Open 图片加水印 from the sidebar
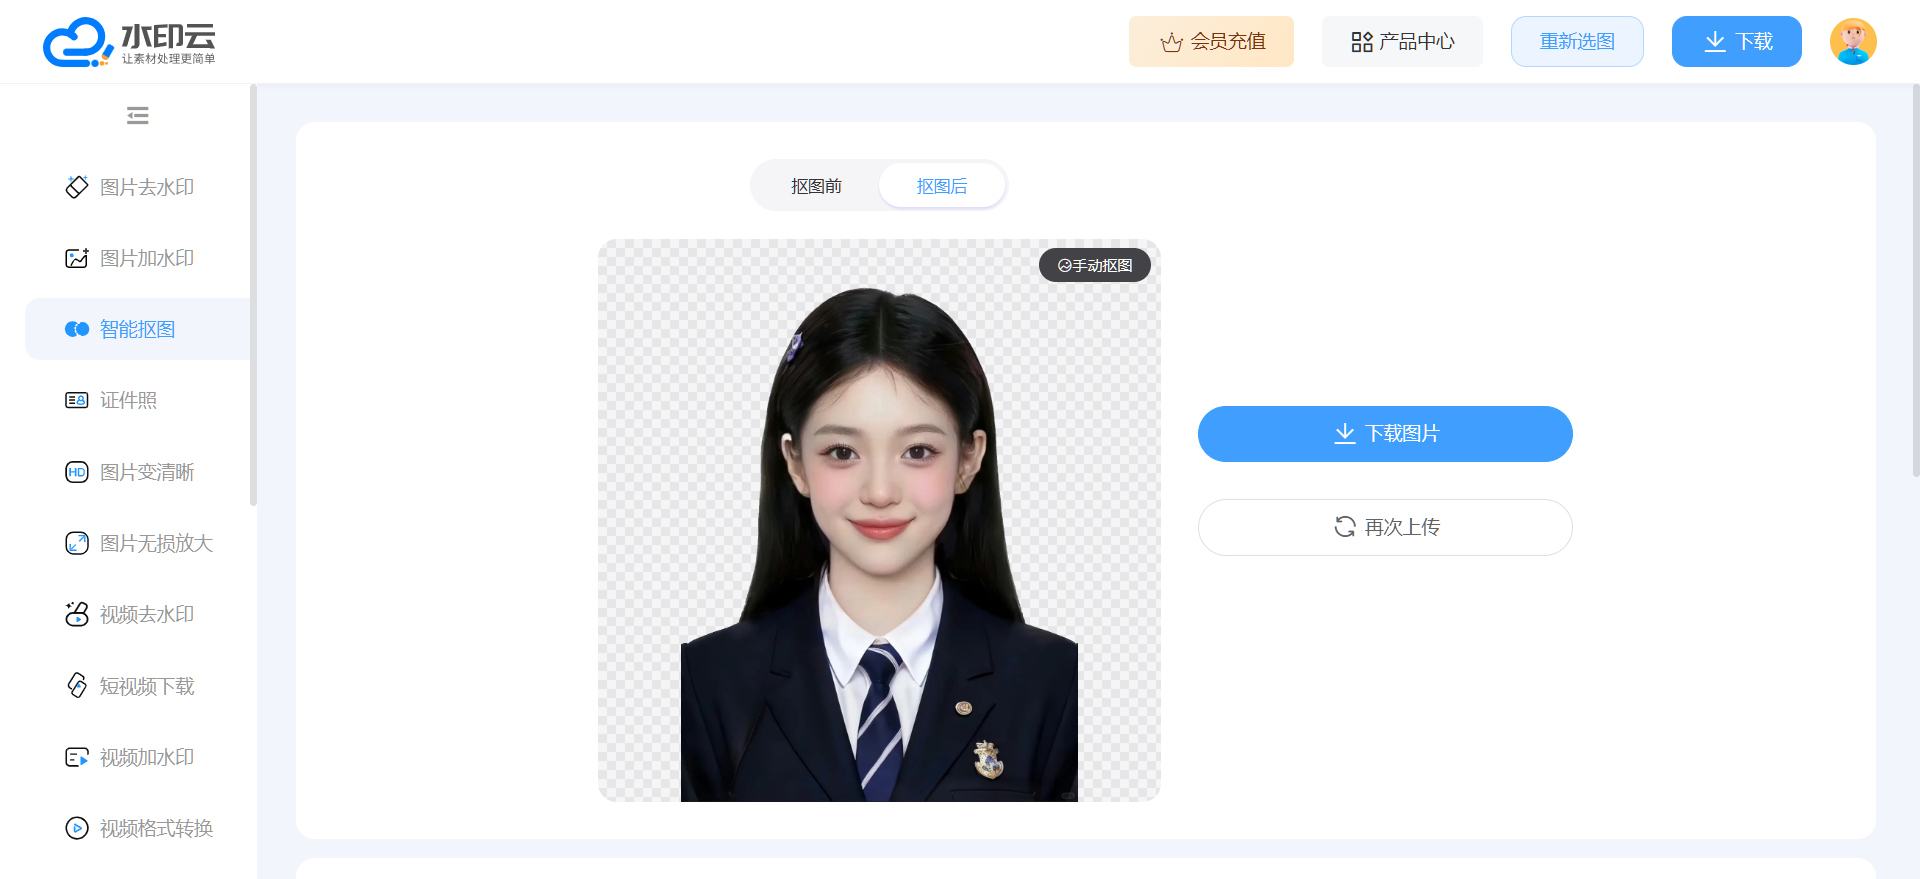The height and width of the screenshot is (879, 1920). coord(138,258)
